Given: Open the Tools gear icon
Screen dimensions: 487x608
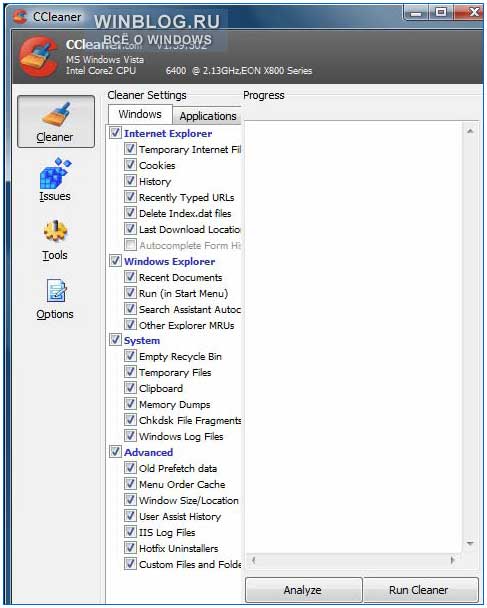Looking at the screenshot, I should [55, 231].
